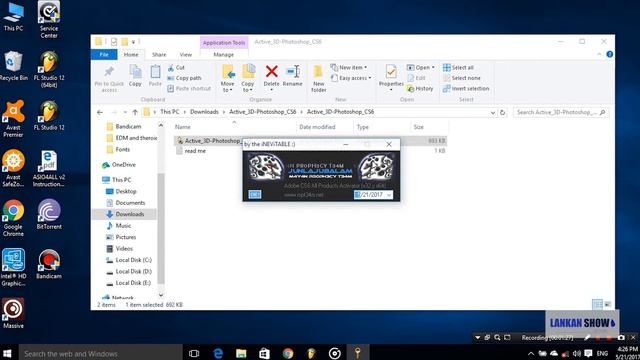Click the Search the web and Windows box
The width and height of the screenshot is (640, 360).
[101, 353]
